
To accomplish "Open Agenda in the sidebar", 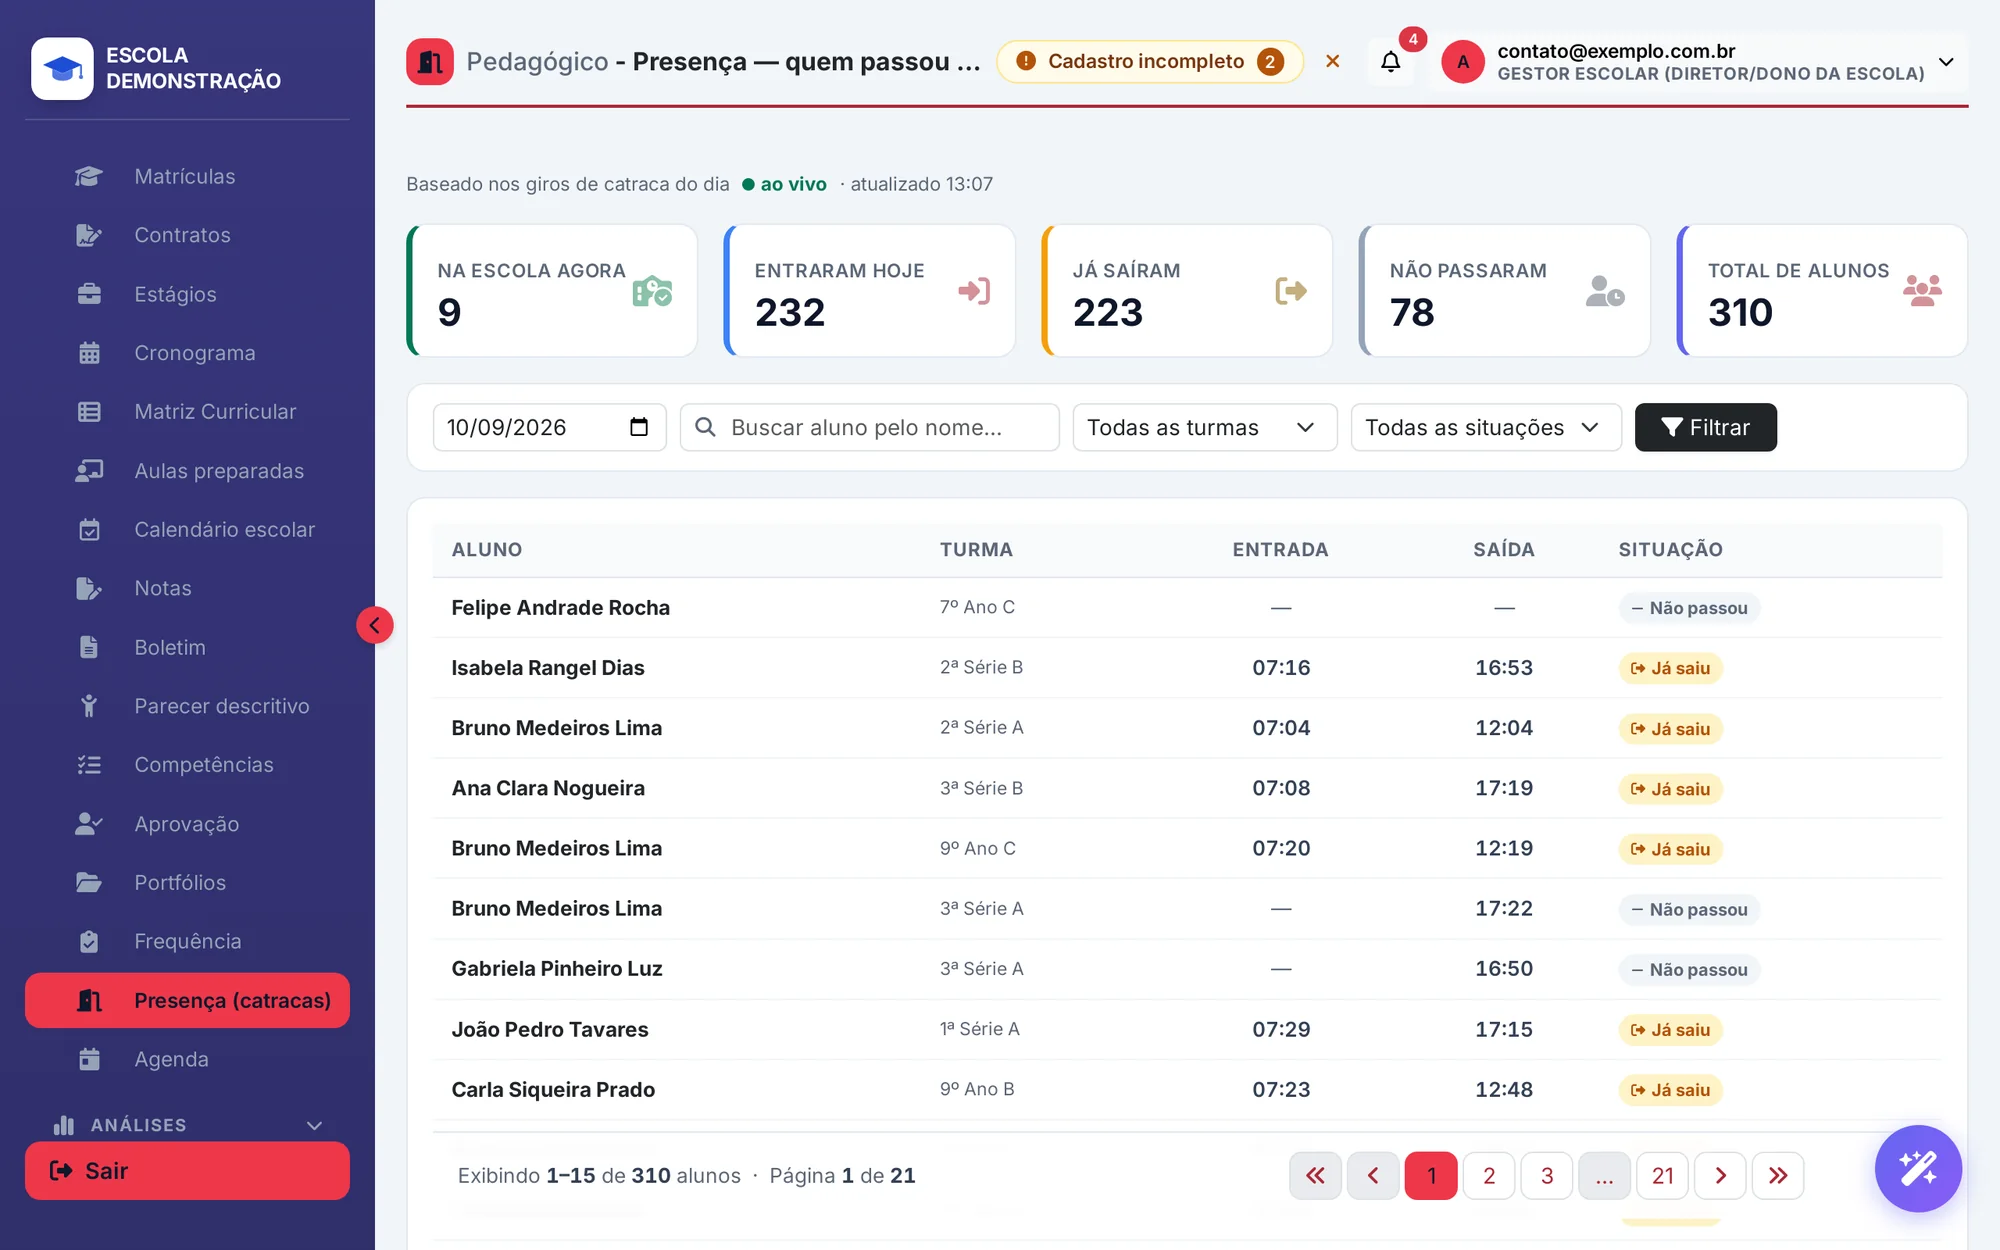I will tap(187, 1059).
